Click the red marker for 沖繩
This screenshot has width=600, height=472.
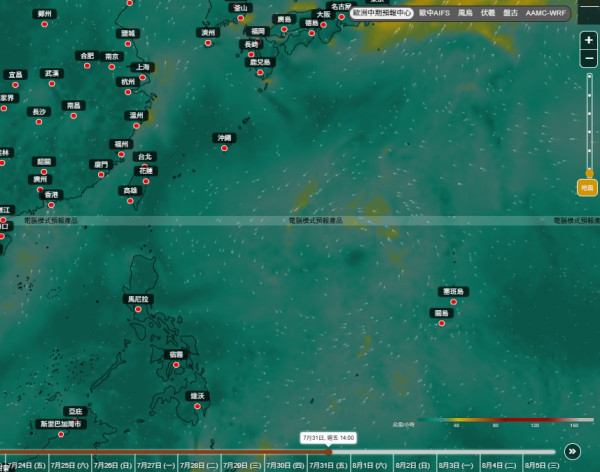tap(224, 148)
